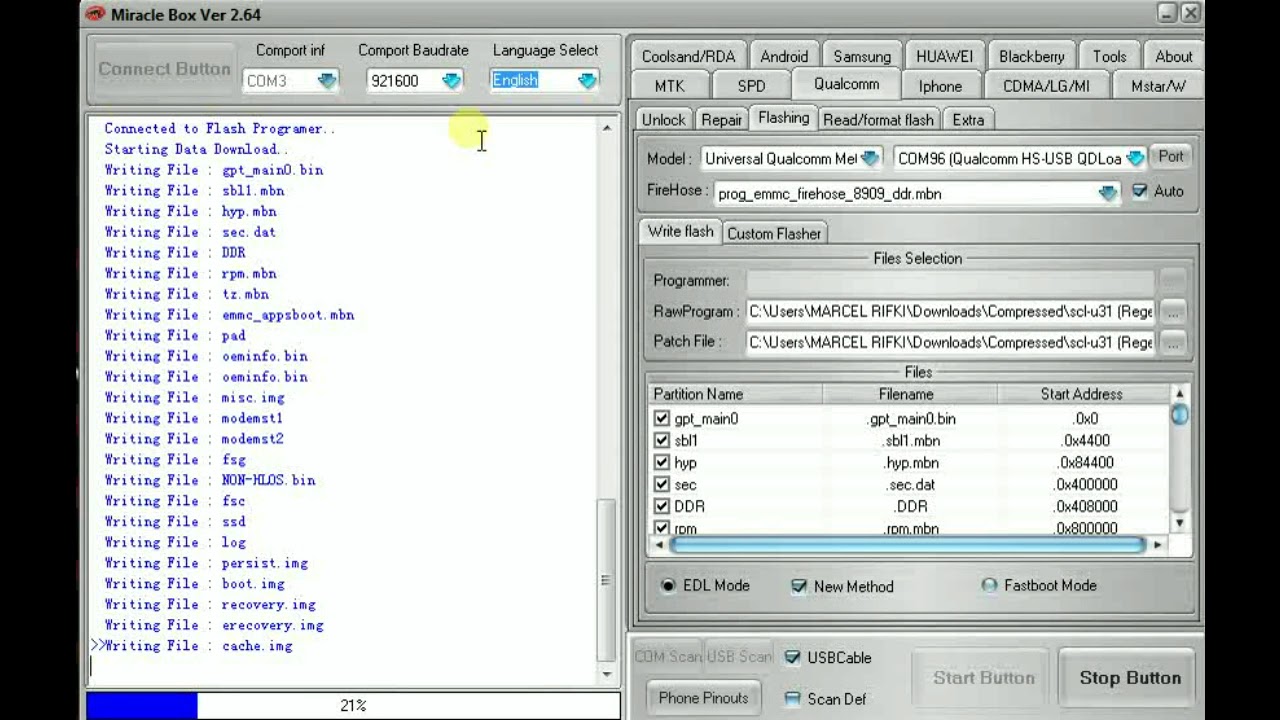The image size is (1280, 720).
Task: Click the USB Scan button
Action: pyautogui.click(x=739, y=657)
